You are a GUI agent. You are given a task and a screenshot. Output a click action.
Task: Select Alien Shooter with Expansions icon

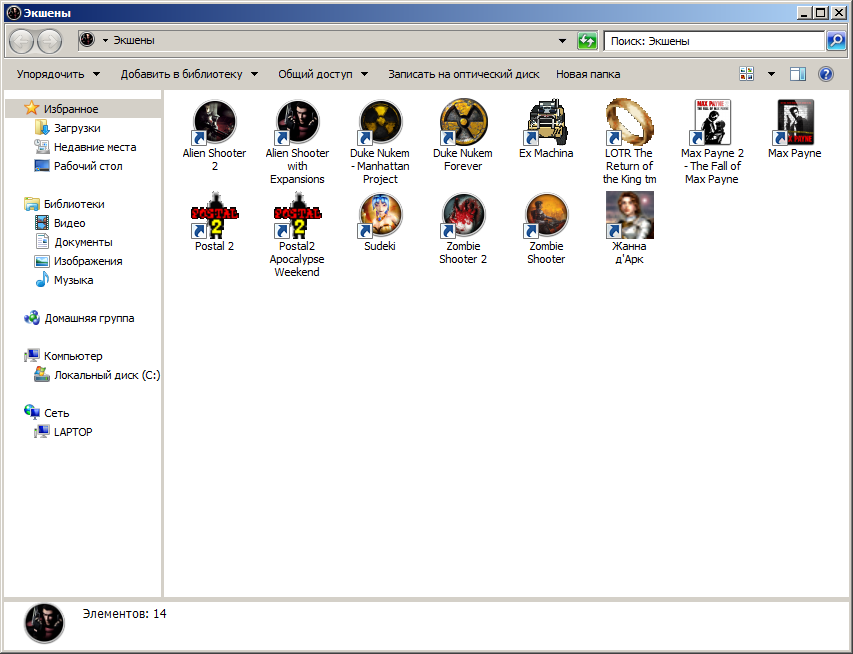pyautogui.click(x=297, y=122)
